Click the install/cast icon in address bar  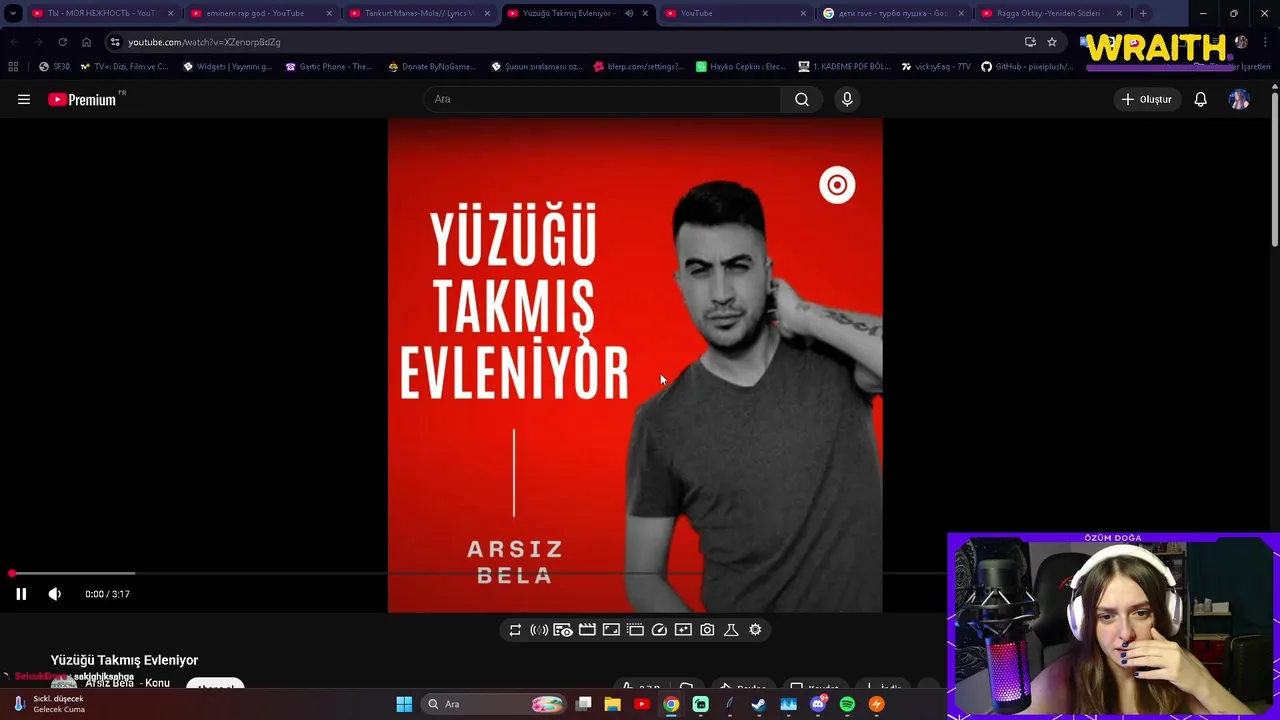1030,42
